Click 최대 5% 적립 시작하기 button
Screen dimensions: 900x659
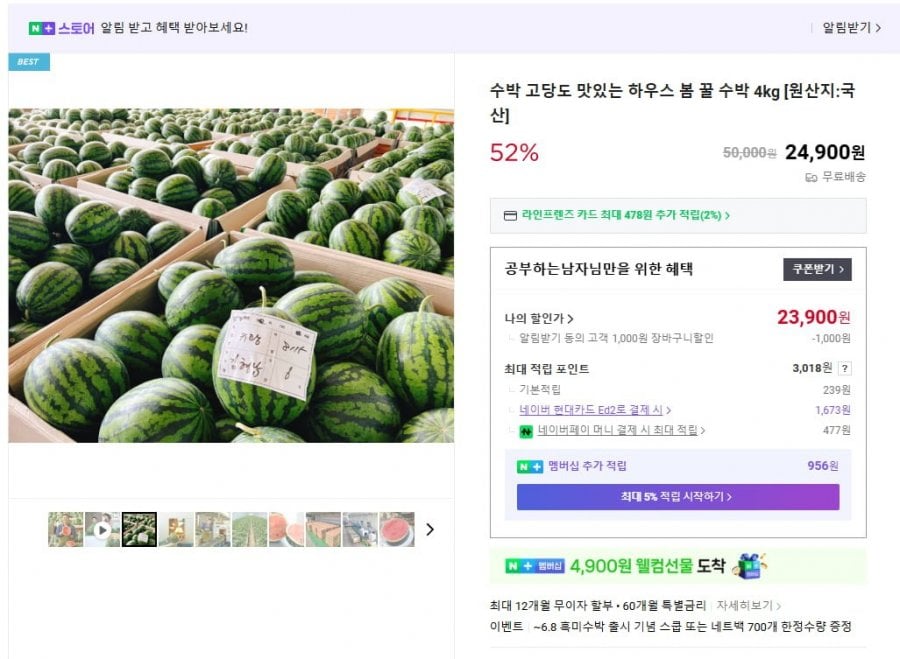coord(677,497)
